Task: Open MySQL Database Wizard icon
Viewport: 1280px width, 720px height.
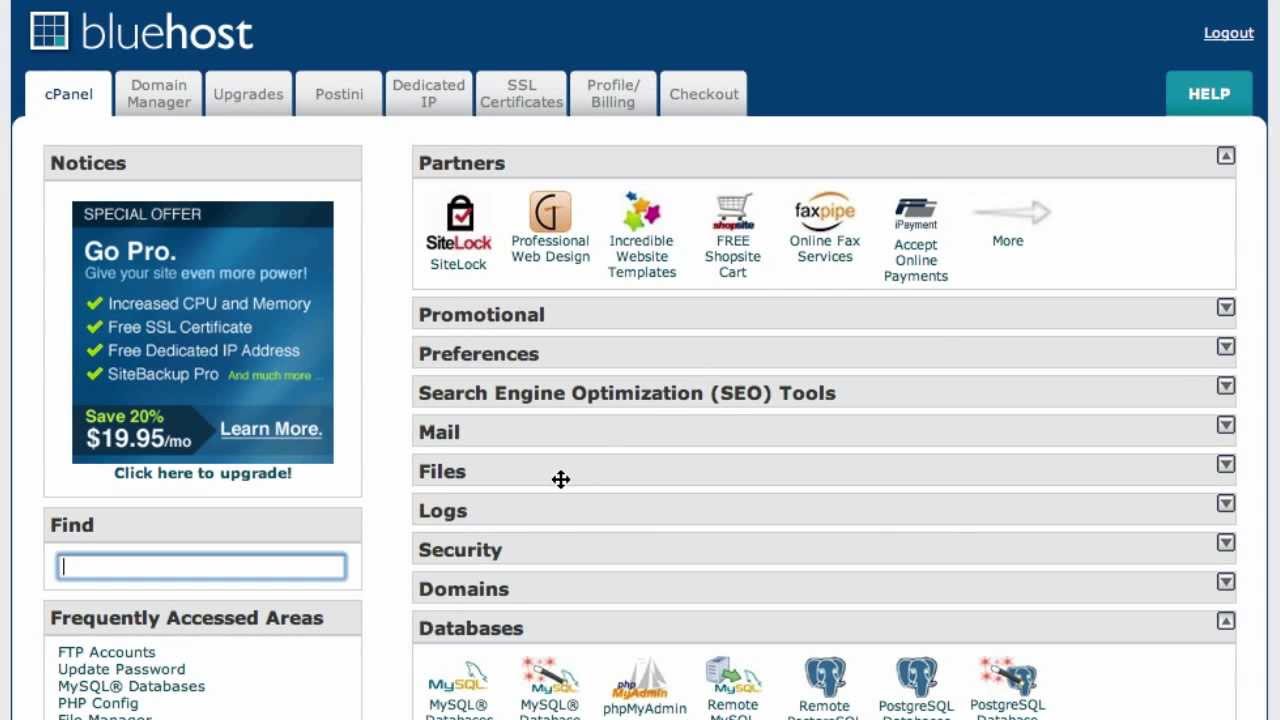Action: point(550,677)
